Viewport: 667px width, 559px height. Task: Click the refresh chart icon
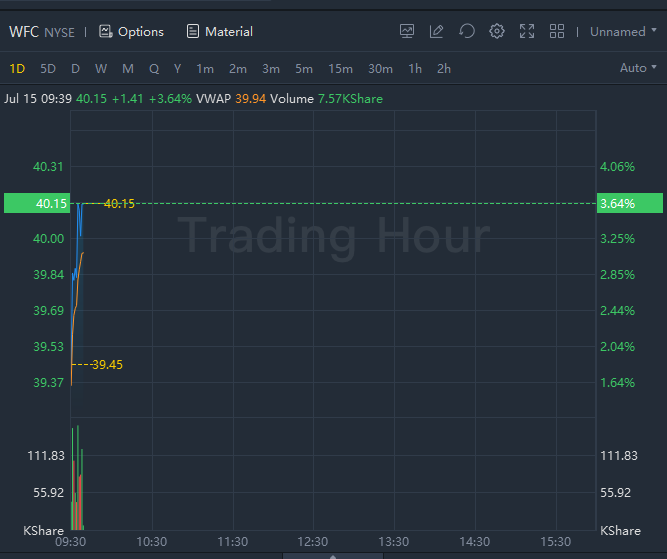(x=467, y=32)
